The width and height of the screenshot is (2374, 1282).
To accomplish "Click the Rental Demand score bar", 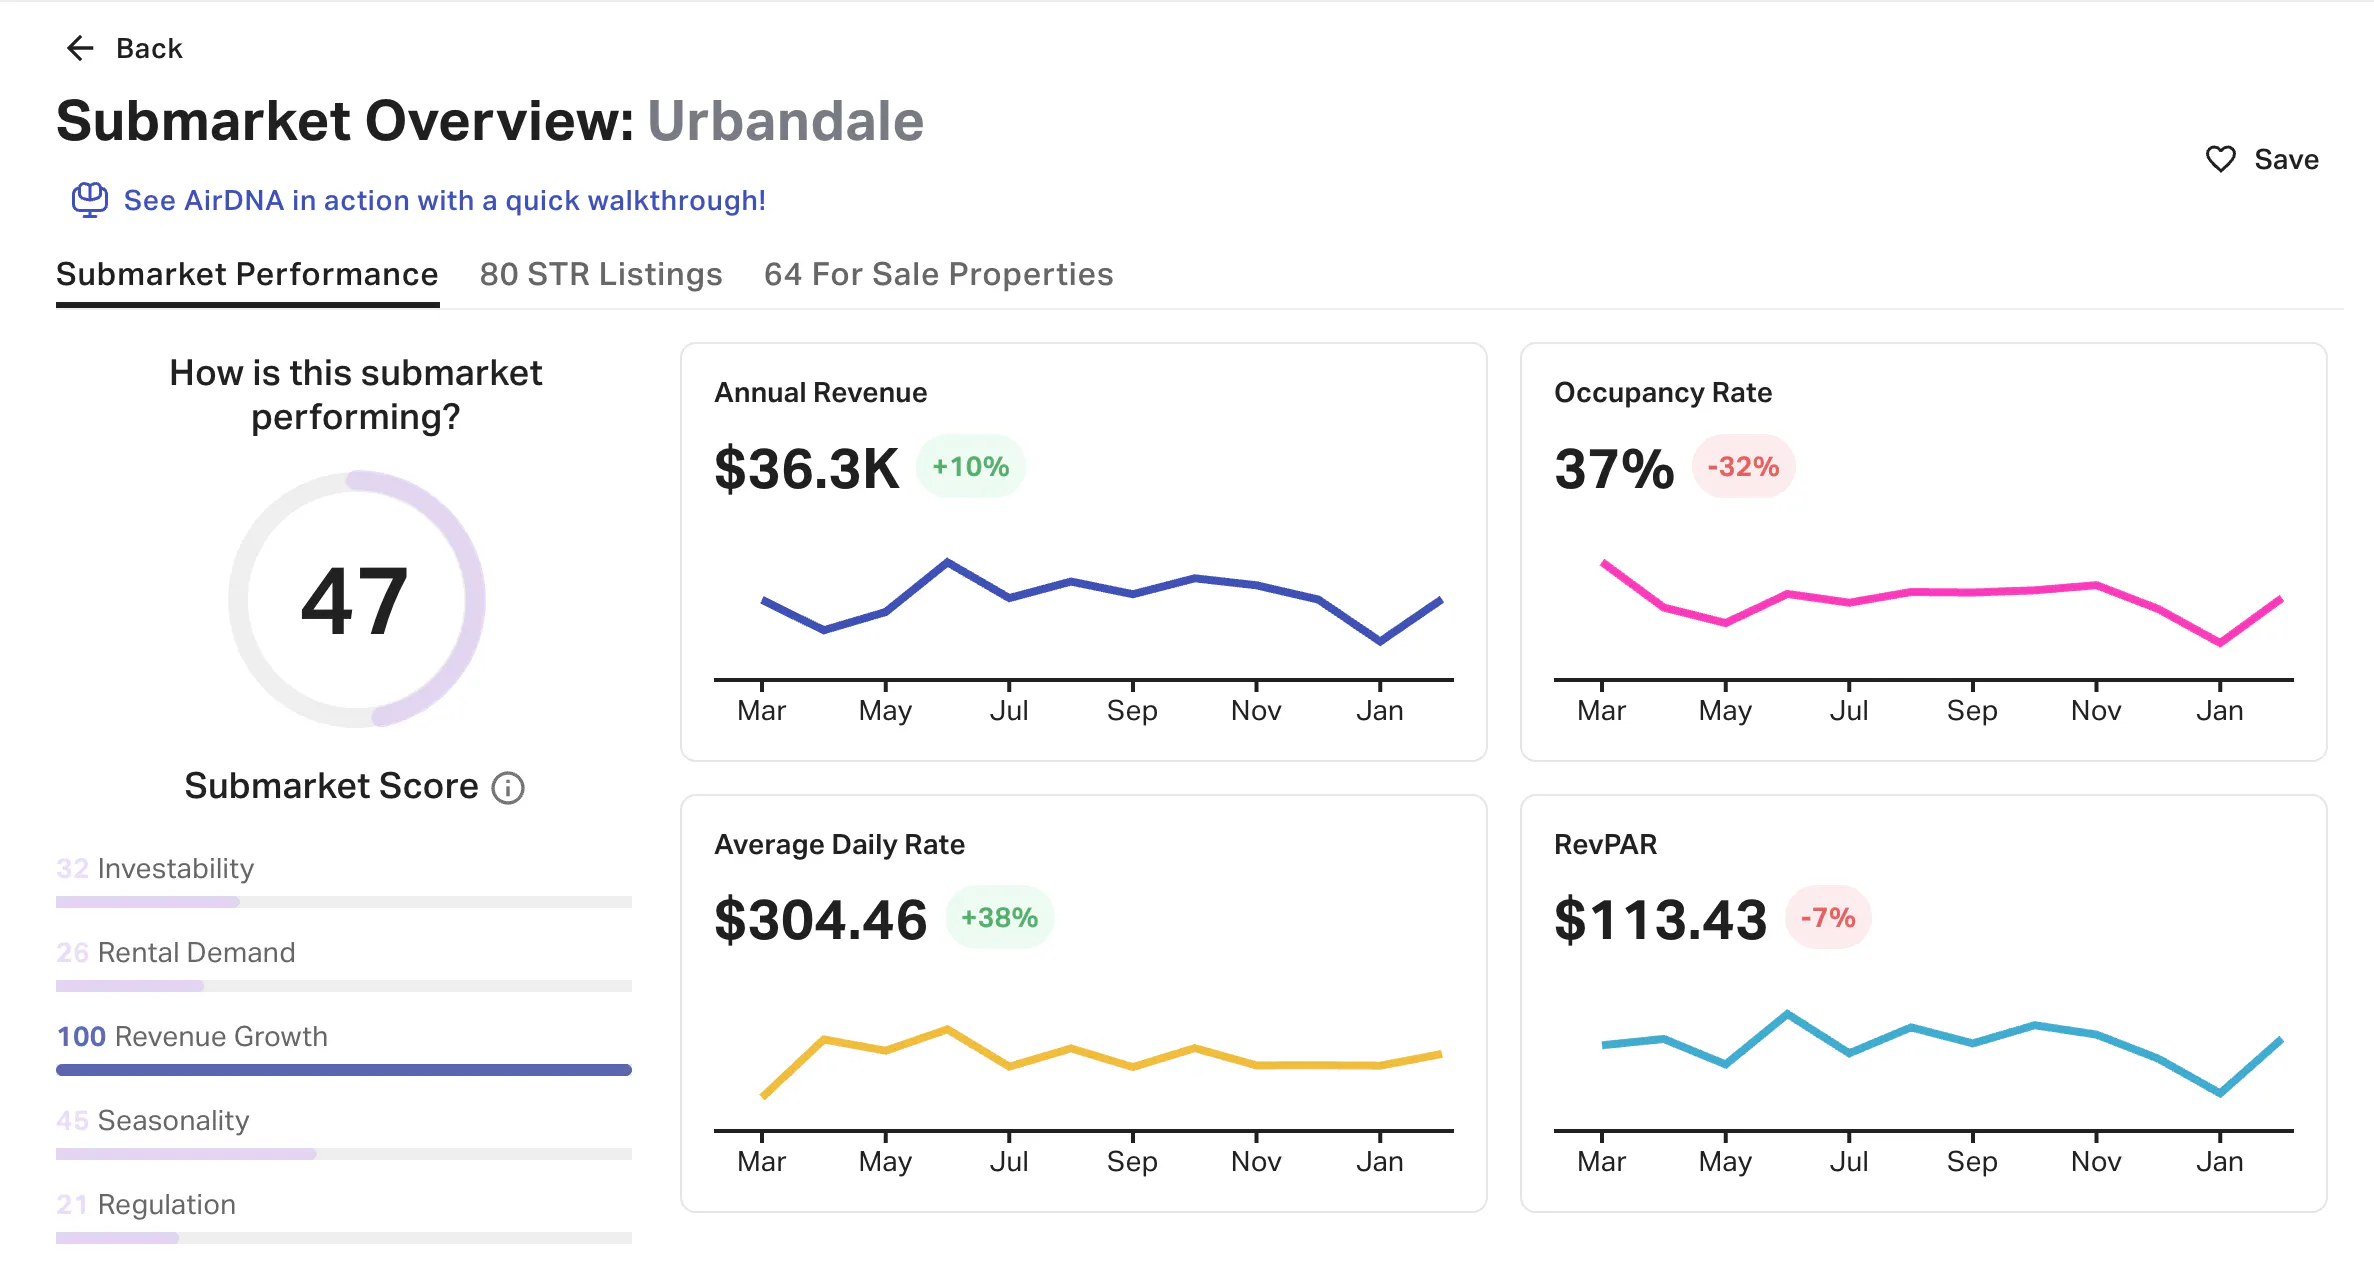I will 344,986.
